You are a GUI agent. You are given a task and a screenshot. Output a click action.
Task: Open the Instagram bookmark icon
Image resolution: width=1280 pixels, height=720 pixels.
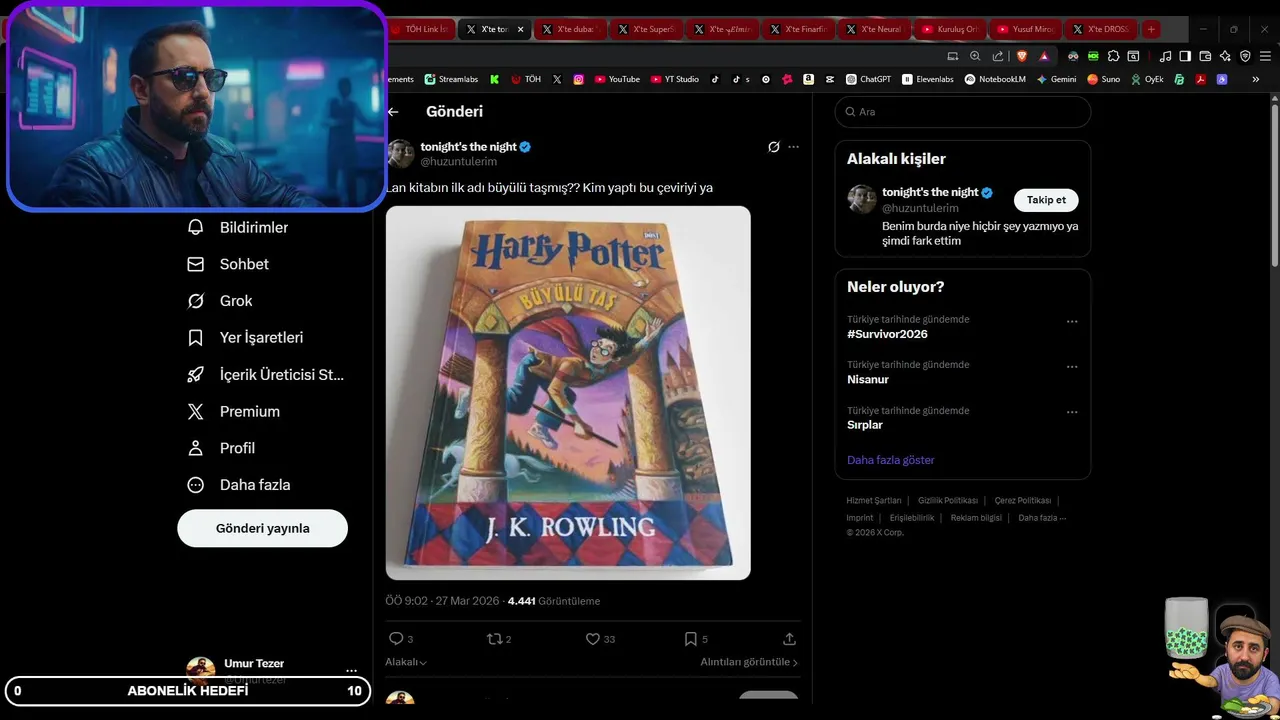coord(578,79)
